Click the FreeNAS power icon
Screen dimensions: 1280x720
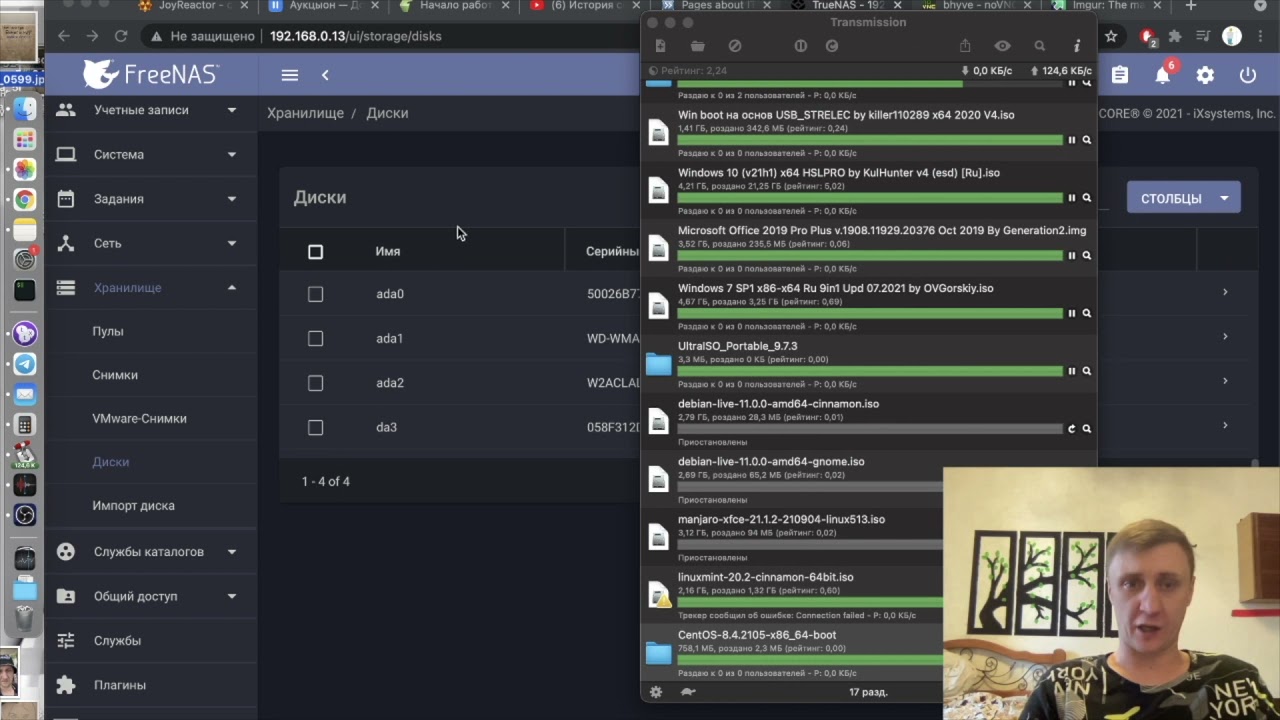tap(1248, 75)
